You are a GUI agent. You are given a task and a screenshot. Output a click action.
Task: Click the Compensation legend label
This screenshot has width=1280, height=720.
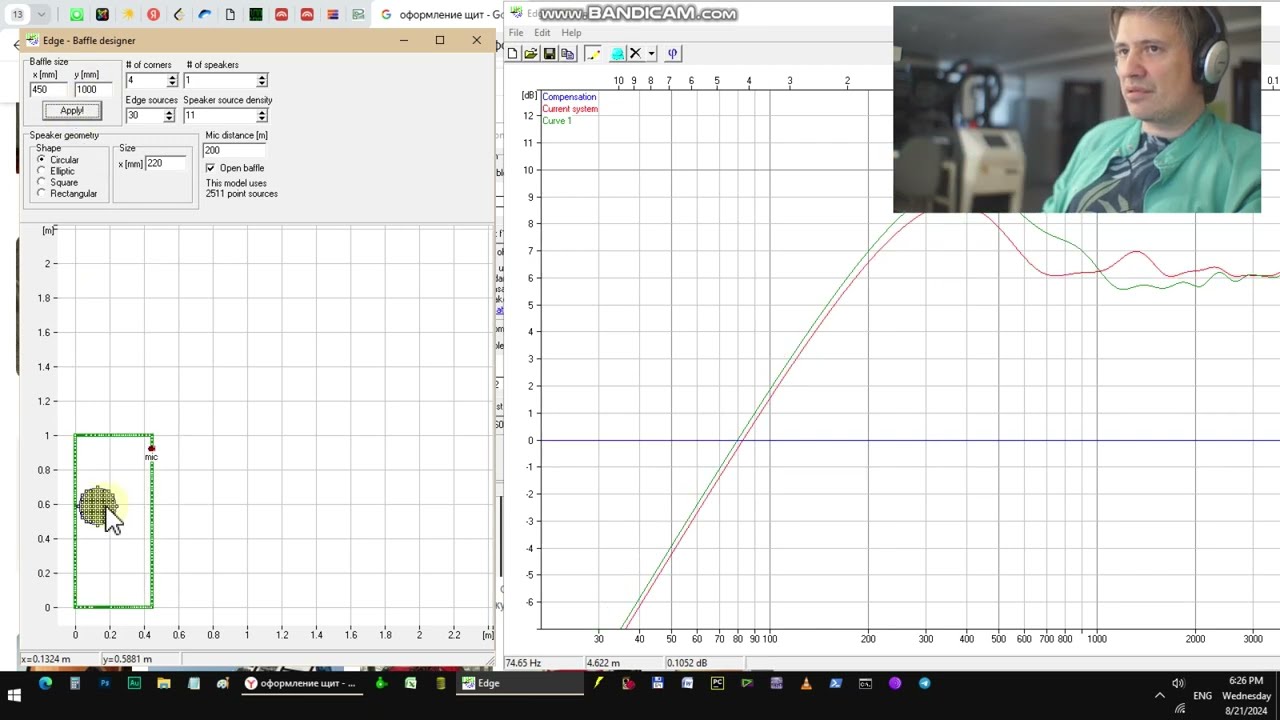tap(569, 97)
